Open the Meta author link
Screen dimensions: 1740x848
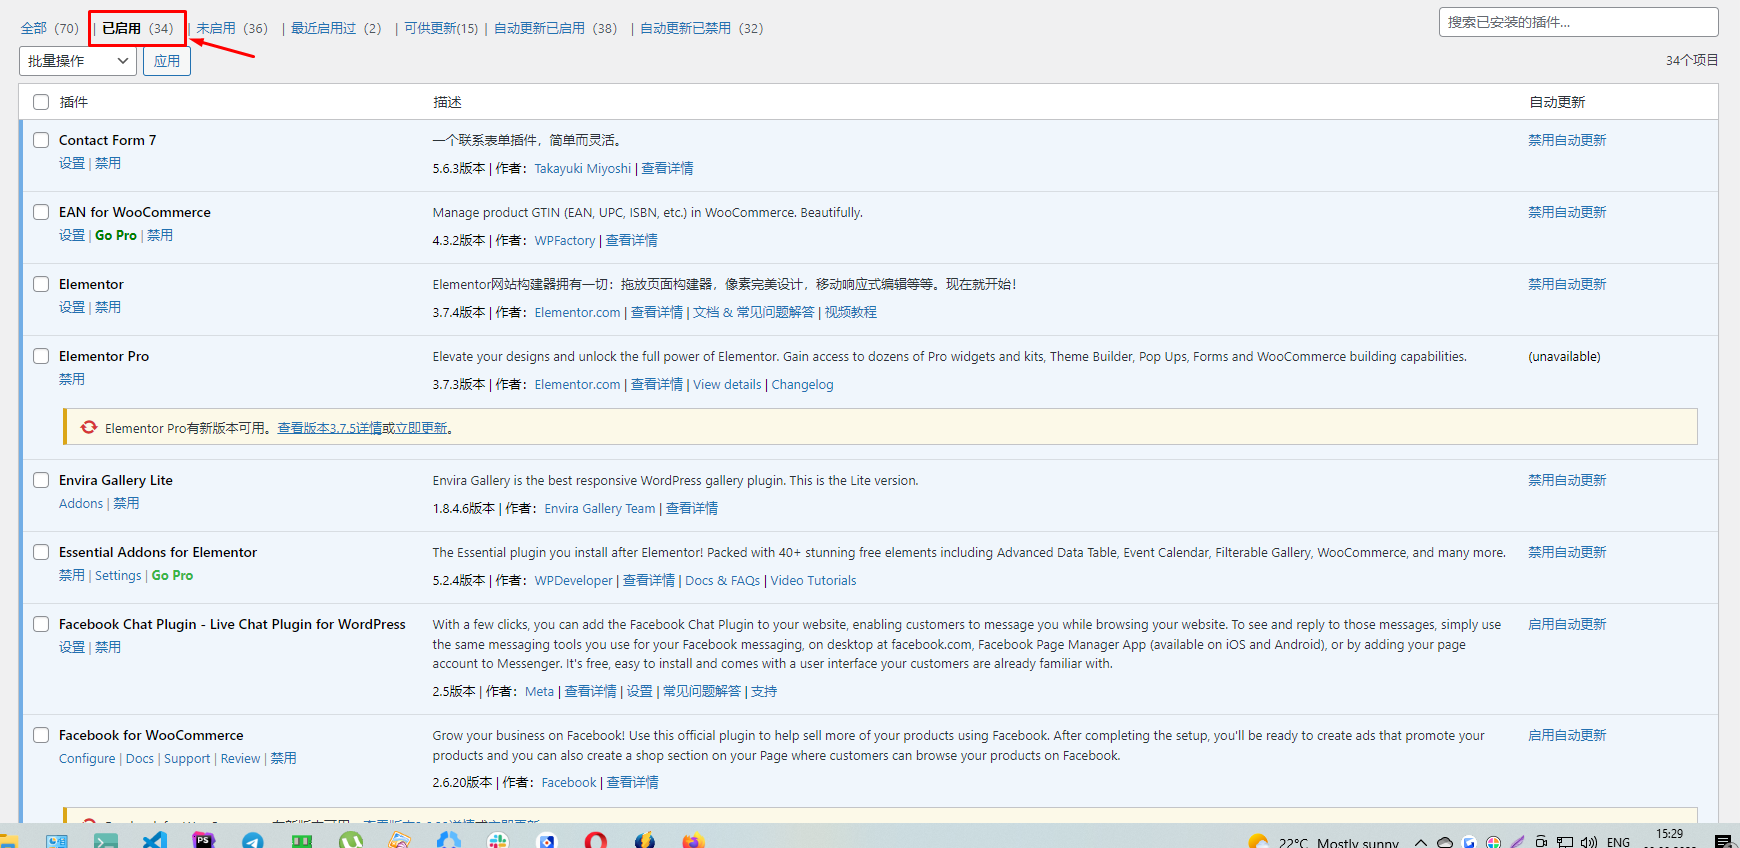(x=539, y=691)
